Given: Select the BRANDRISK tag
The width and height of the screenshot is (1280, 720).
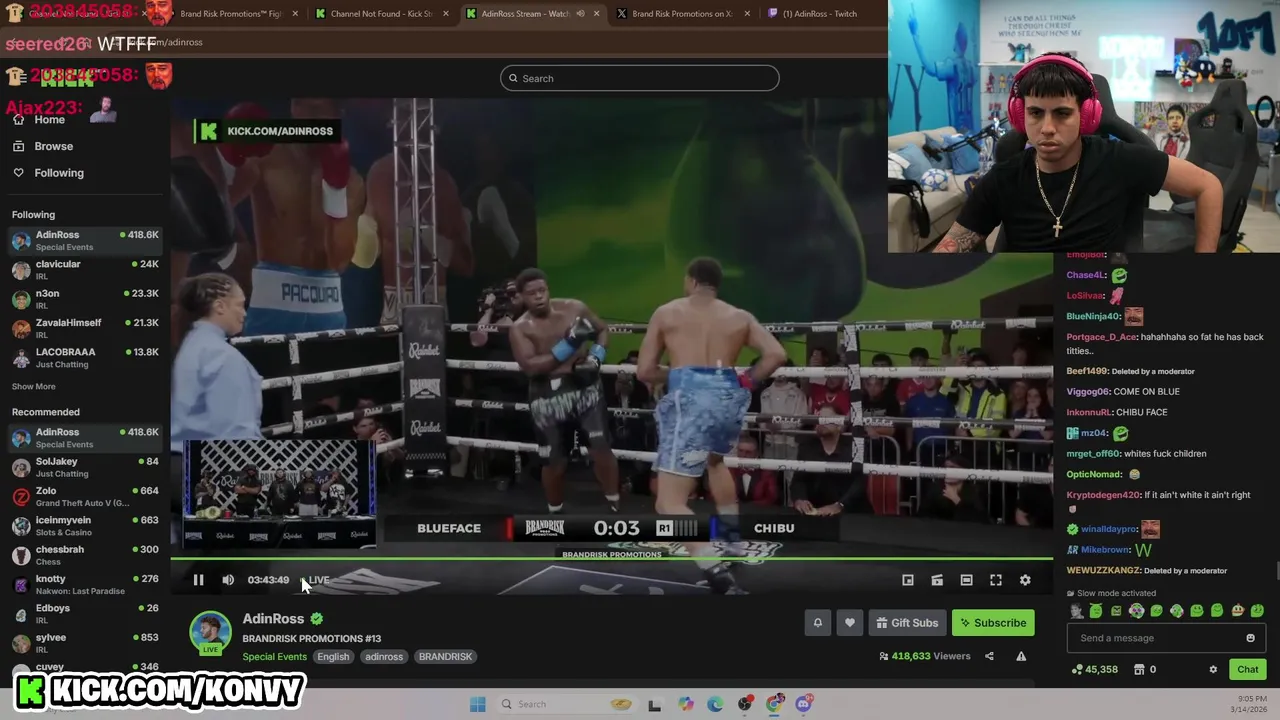Looking at the screenshot, I should (445, 657).
